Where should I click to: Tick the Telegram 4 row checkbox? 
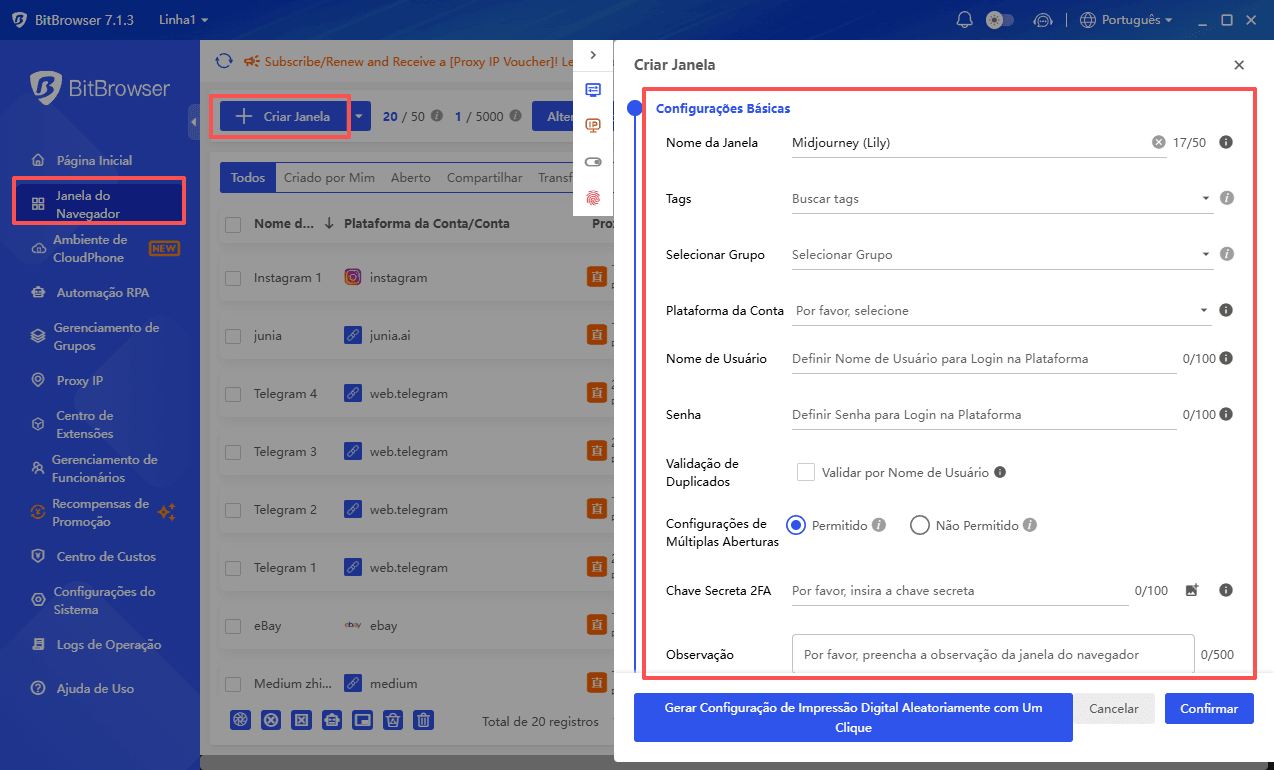tap(233, 394)
